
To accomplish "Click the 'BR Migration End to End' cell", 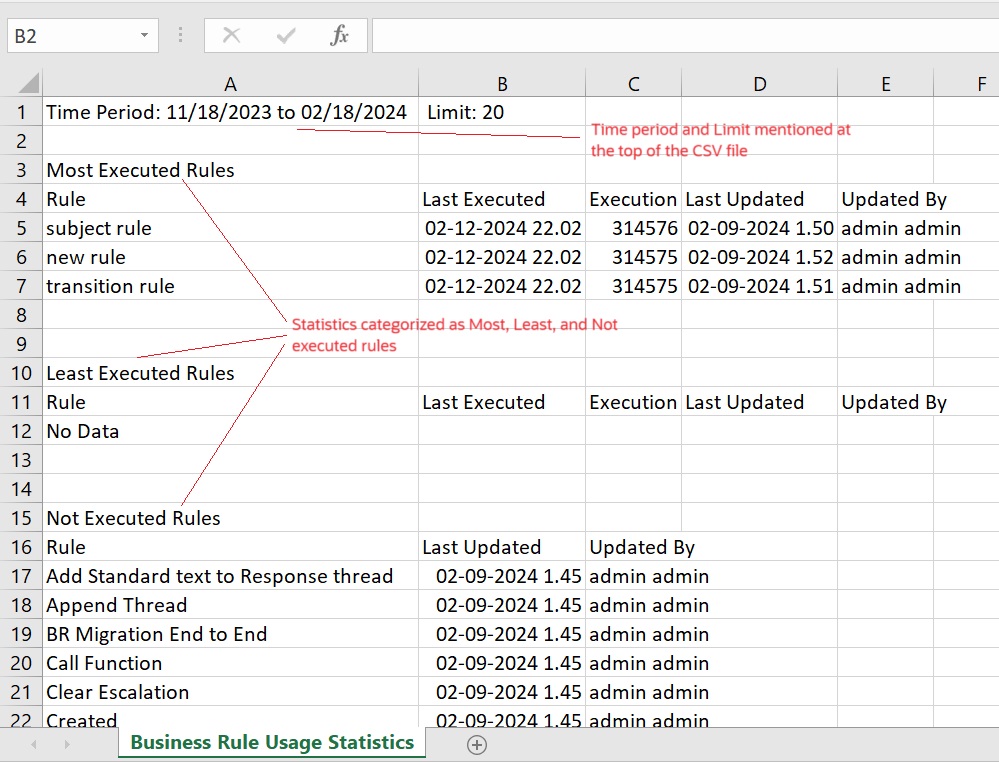I will click(x=231, y=634).
